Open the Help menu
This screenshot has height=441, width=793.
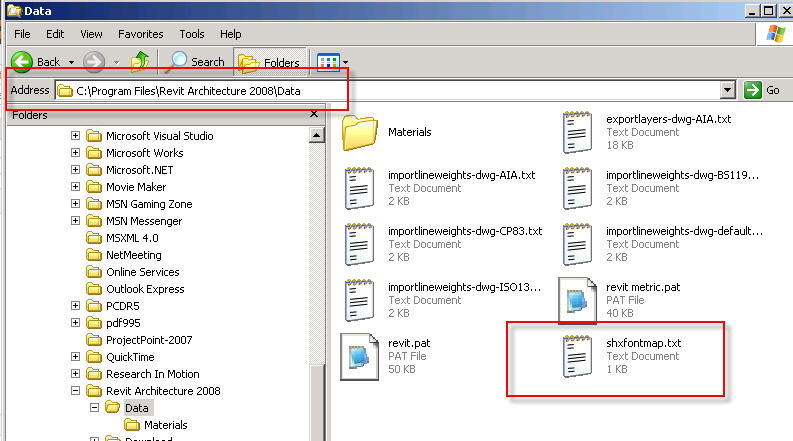[x=230, y=34]
